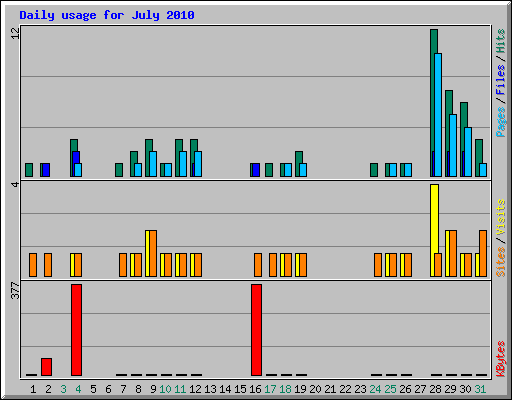Click the day "3" label on the x-axis
Image resolution: width=512 pixels, height=400 pixels.
pos(63,389)
